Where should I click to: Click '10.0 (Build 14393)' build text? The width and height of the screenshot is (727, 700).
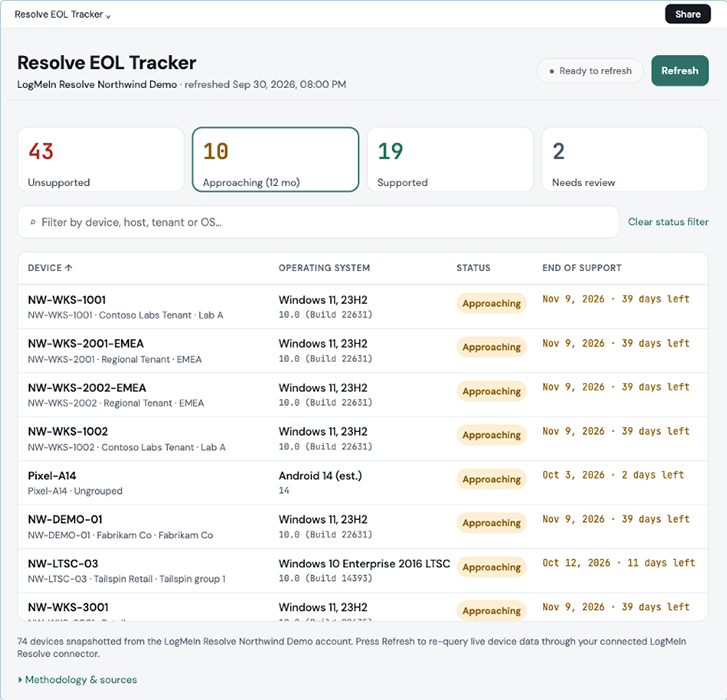point(325,579)
